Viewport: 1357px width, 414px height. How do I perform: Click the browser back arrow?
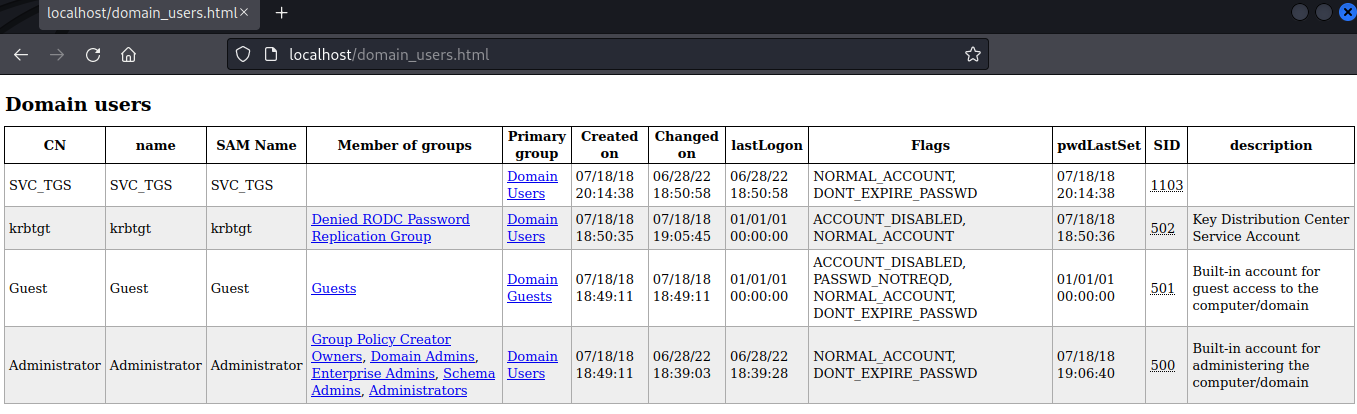[21, 55]
